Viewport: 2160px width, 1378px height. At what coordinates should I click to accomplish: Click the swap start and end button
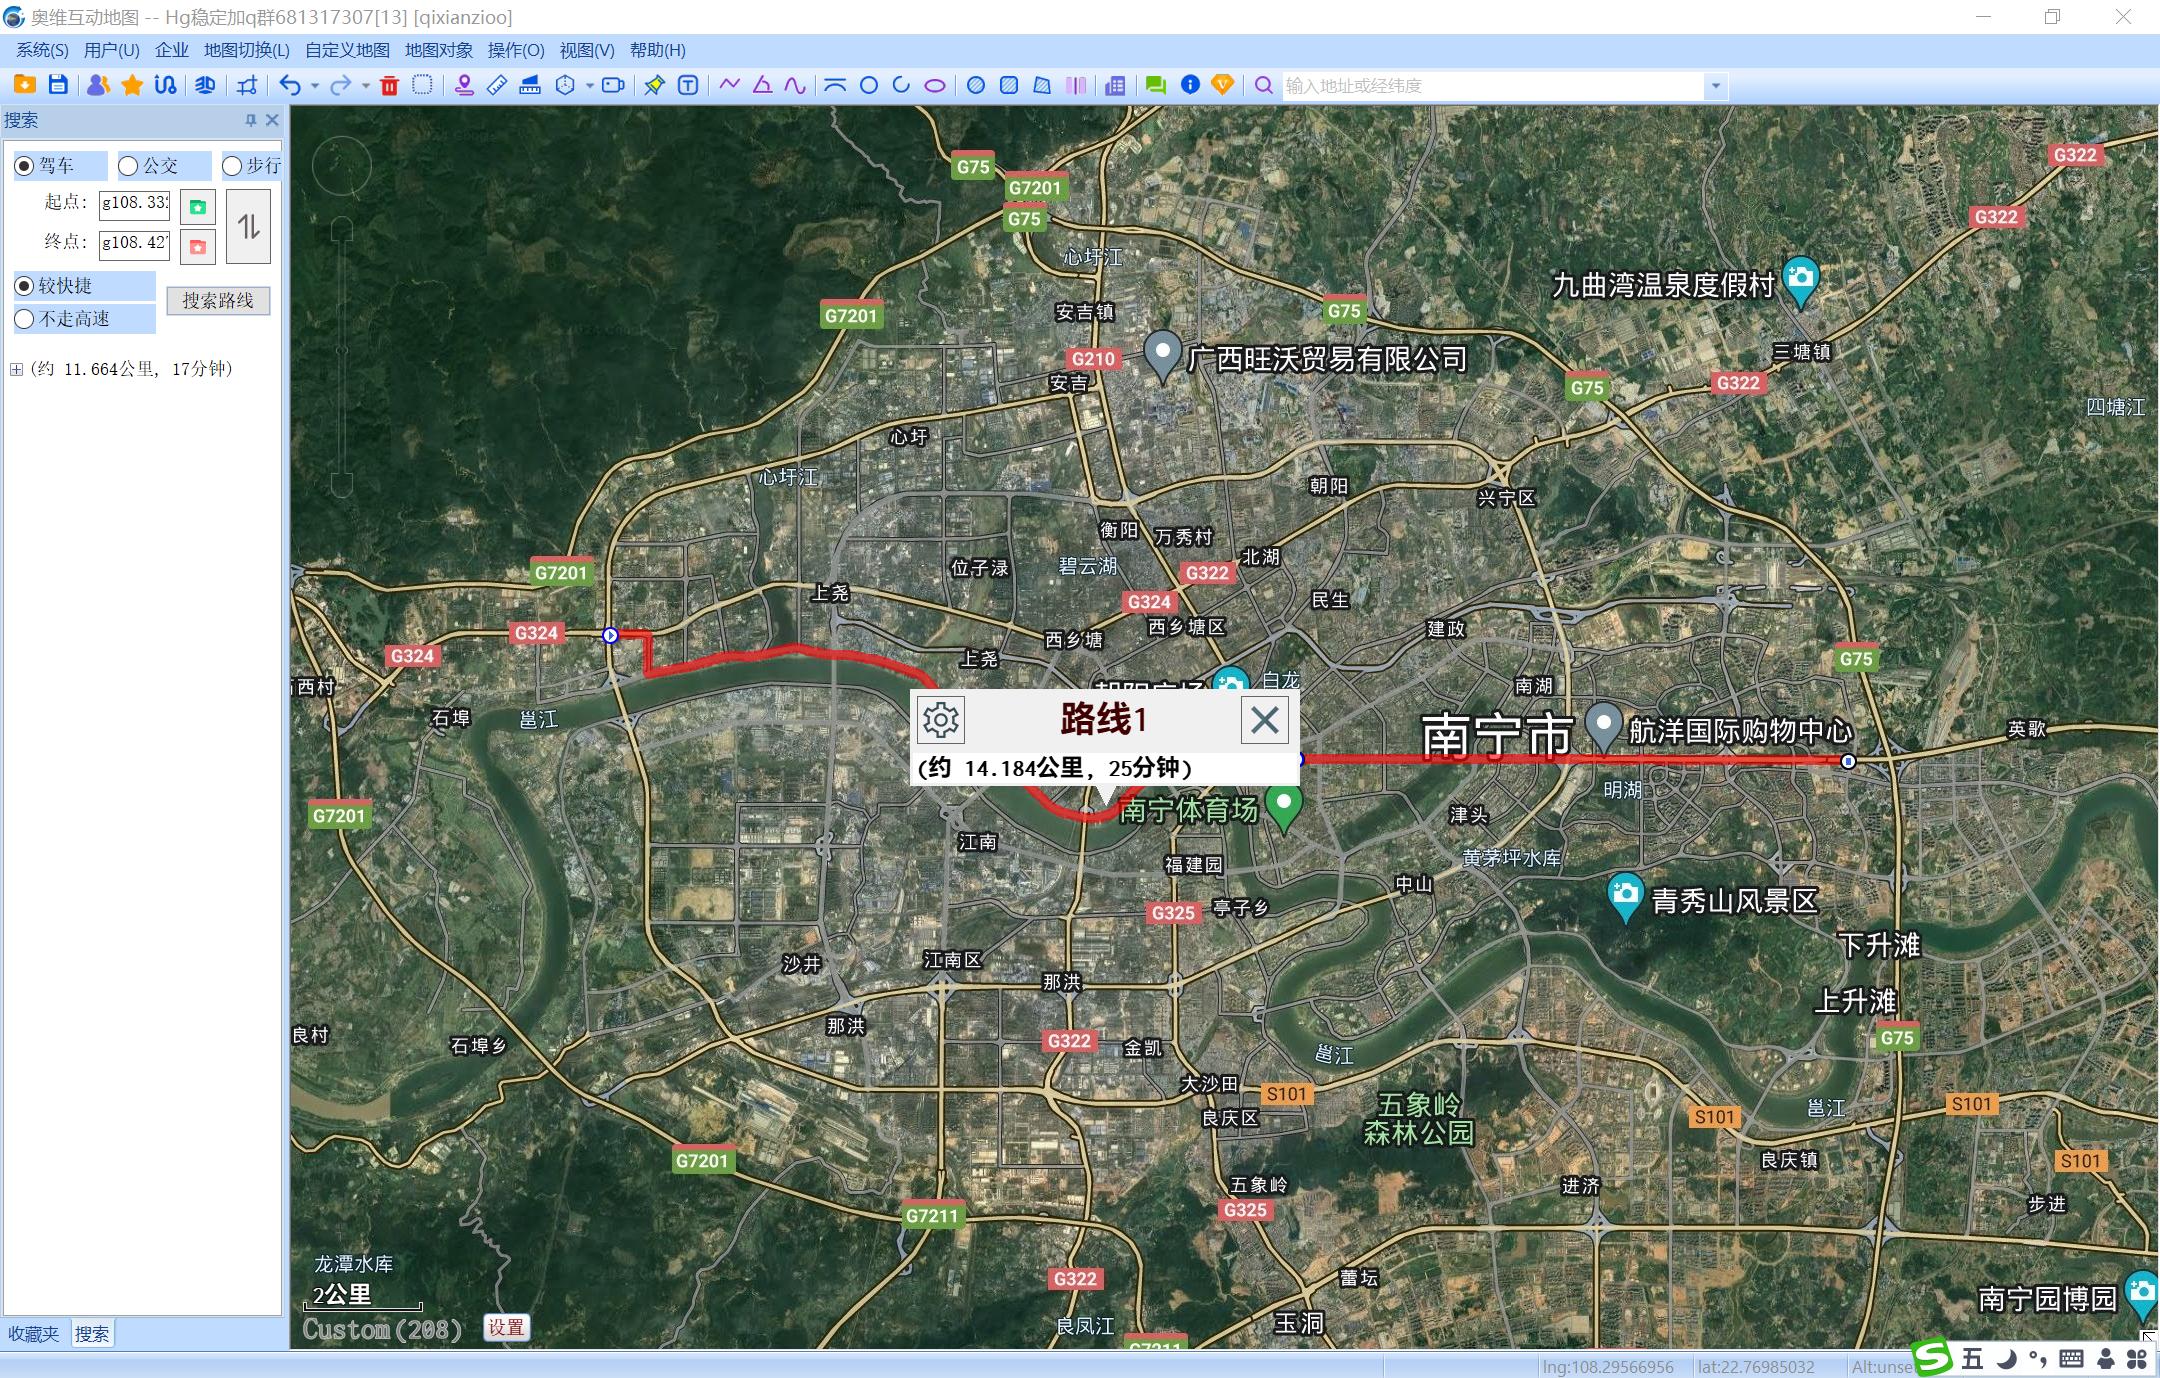tap(248, 227)
